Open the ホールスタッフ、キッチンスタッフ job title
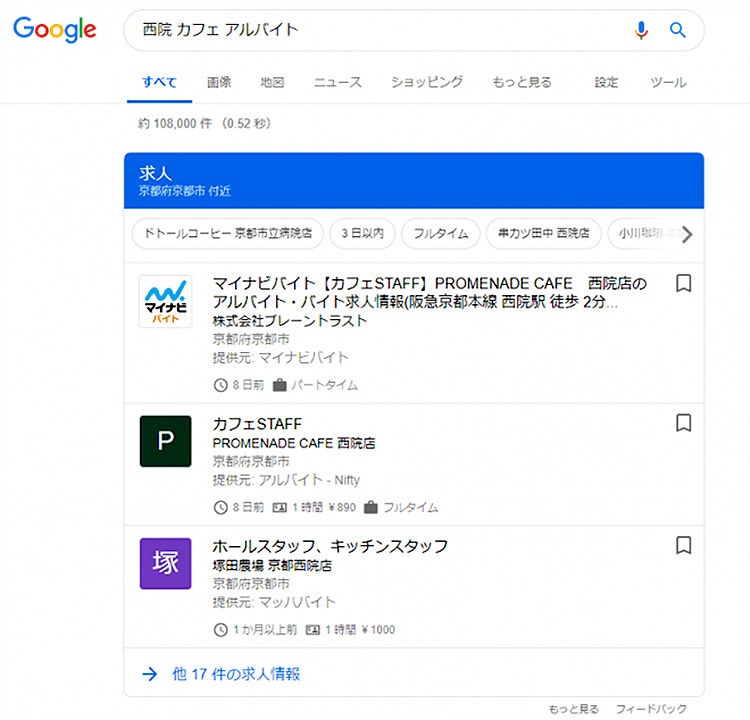The image size is (750, 720). (x=330, y=546)
